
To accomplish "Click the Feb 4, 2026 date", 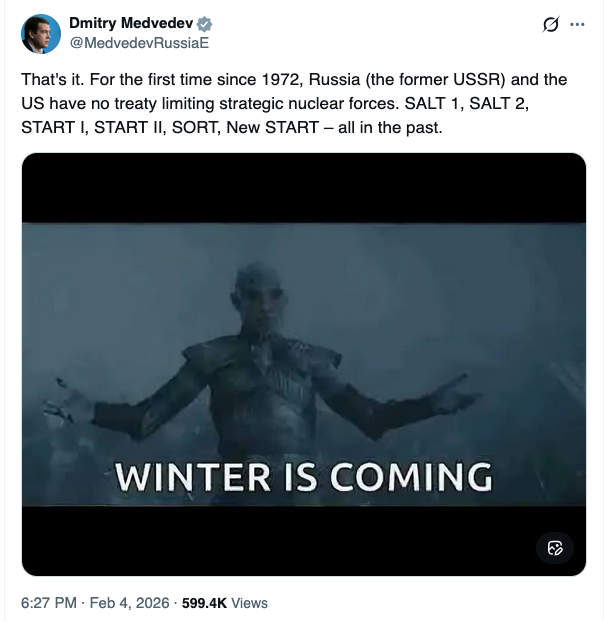I will point(130,603).
